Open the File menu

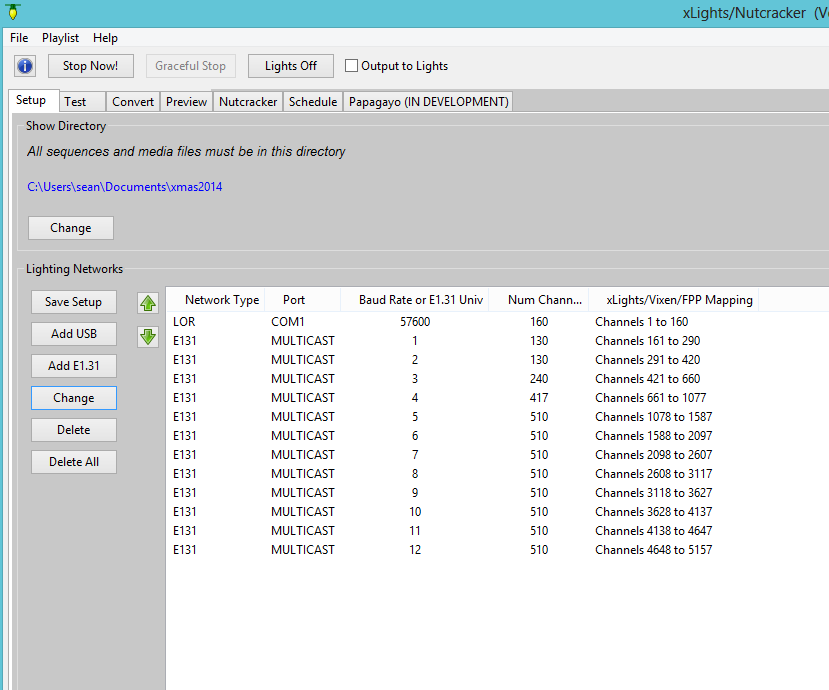pos(19,38)
